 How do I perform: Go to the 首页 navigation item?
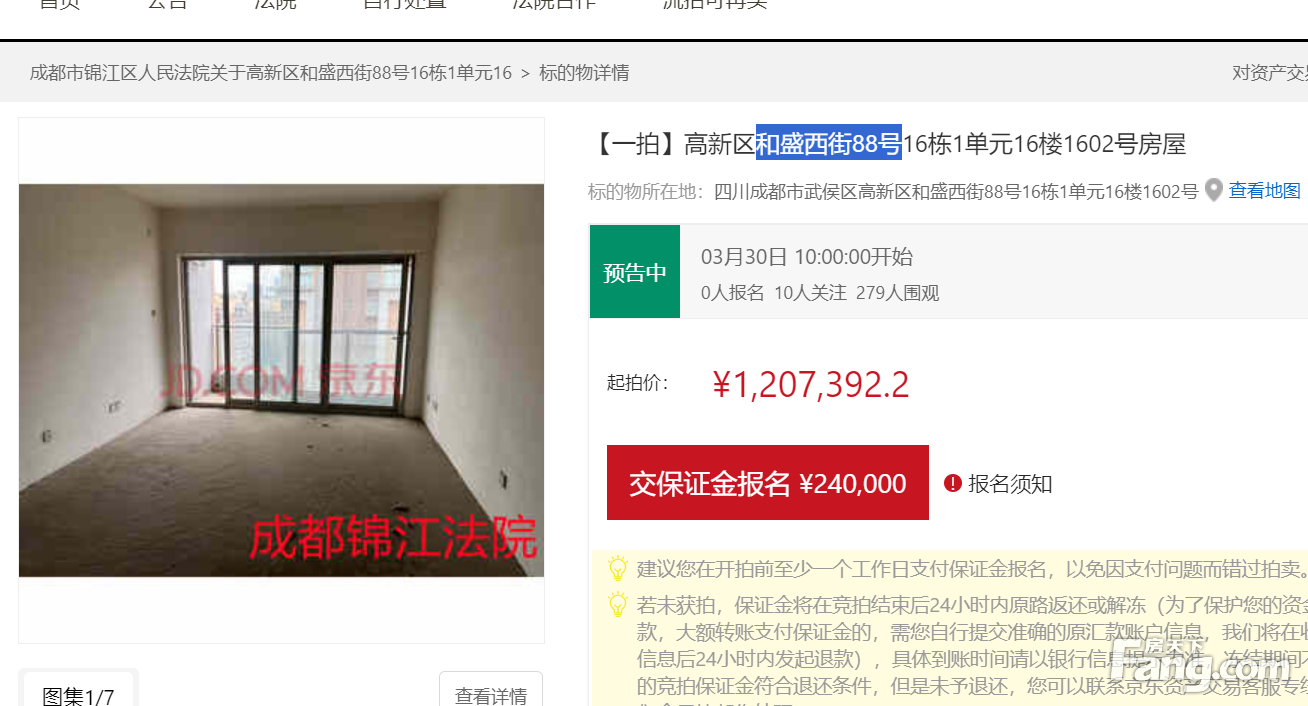tap(59, 4)
